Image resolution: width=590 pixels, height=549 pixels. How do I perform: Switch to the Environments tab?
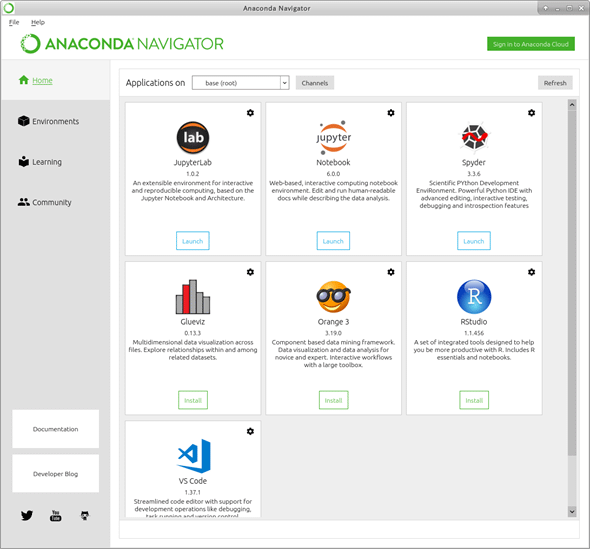tap(55, 121)
